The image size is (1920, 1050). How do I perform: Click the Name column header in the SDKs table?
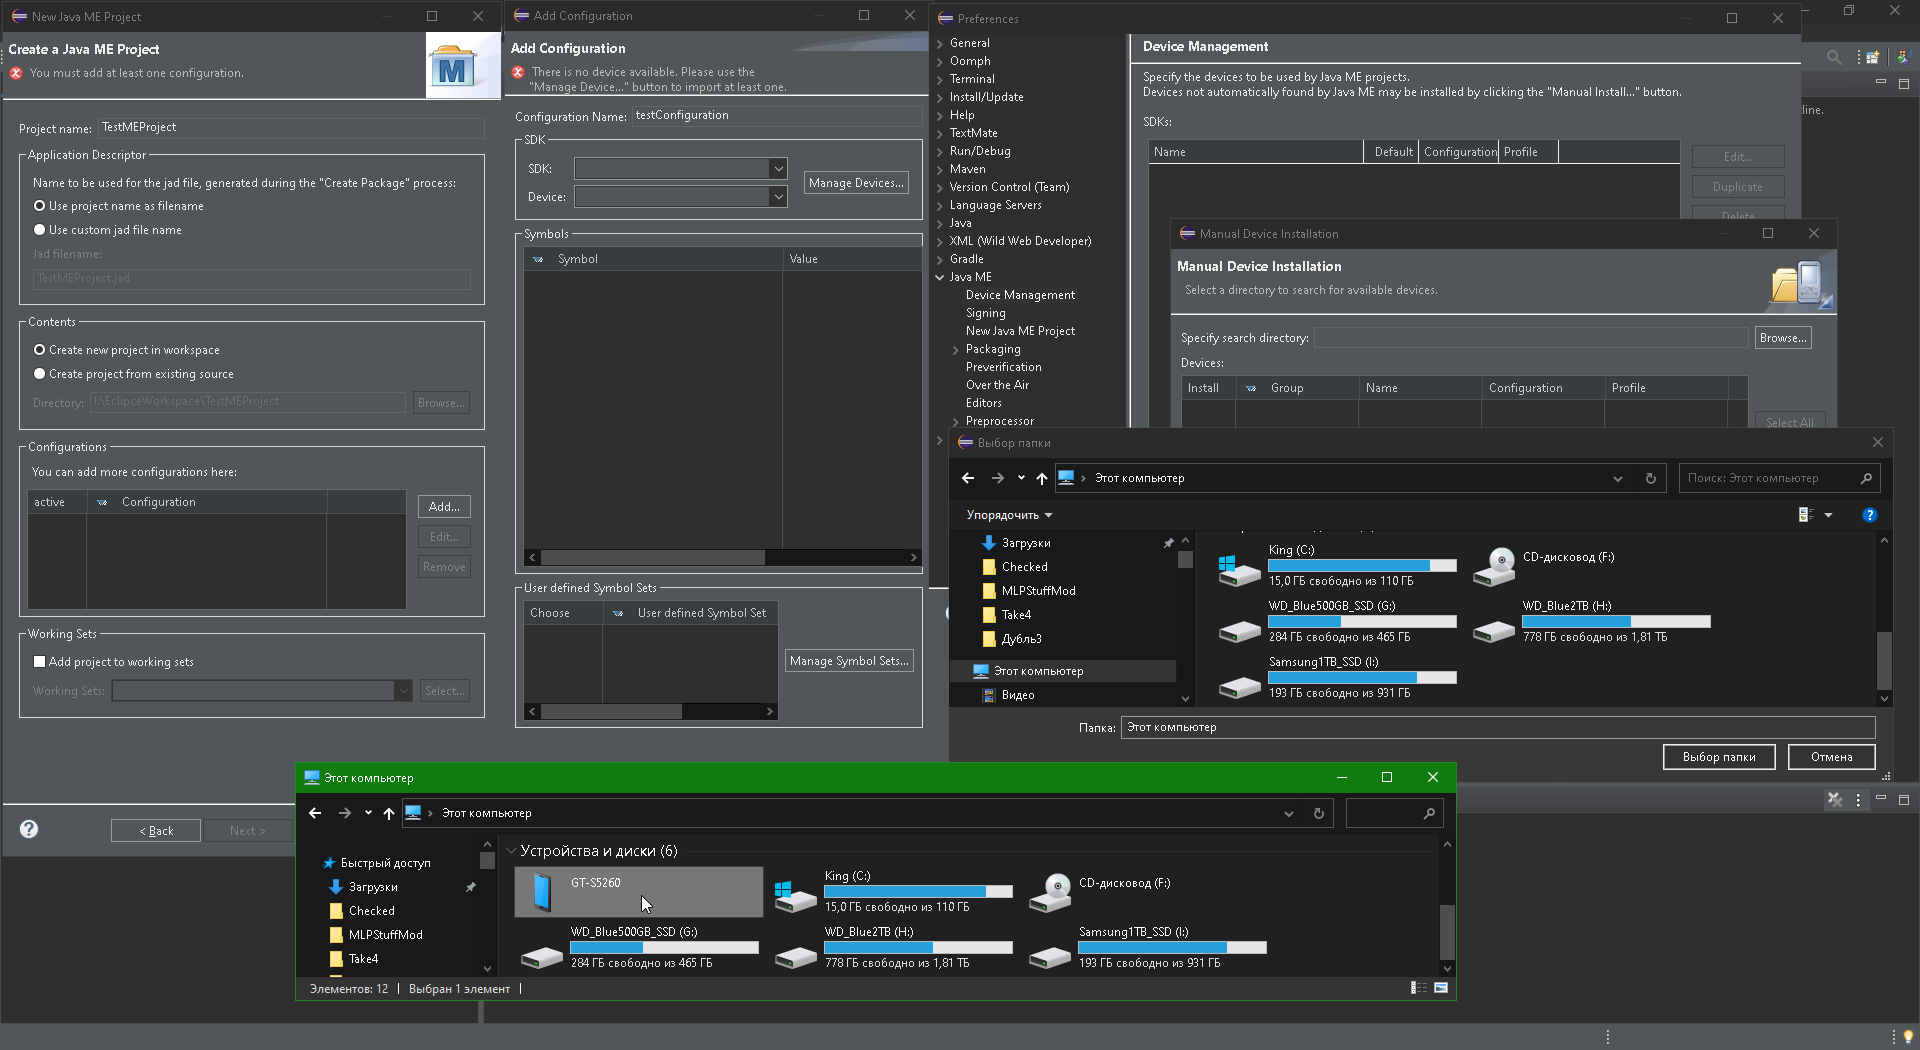1255,152
